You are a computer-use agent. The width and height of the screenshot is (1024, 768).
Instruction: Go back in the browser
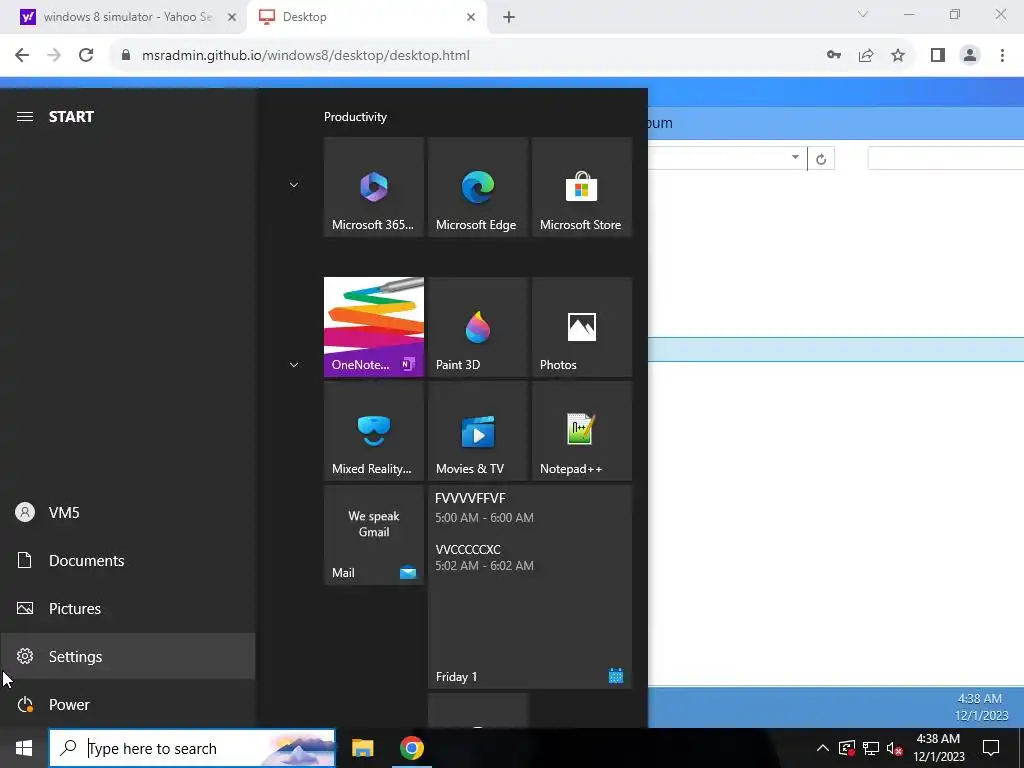22,56
